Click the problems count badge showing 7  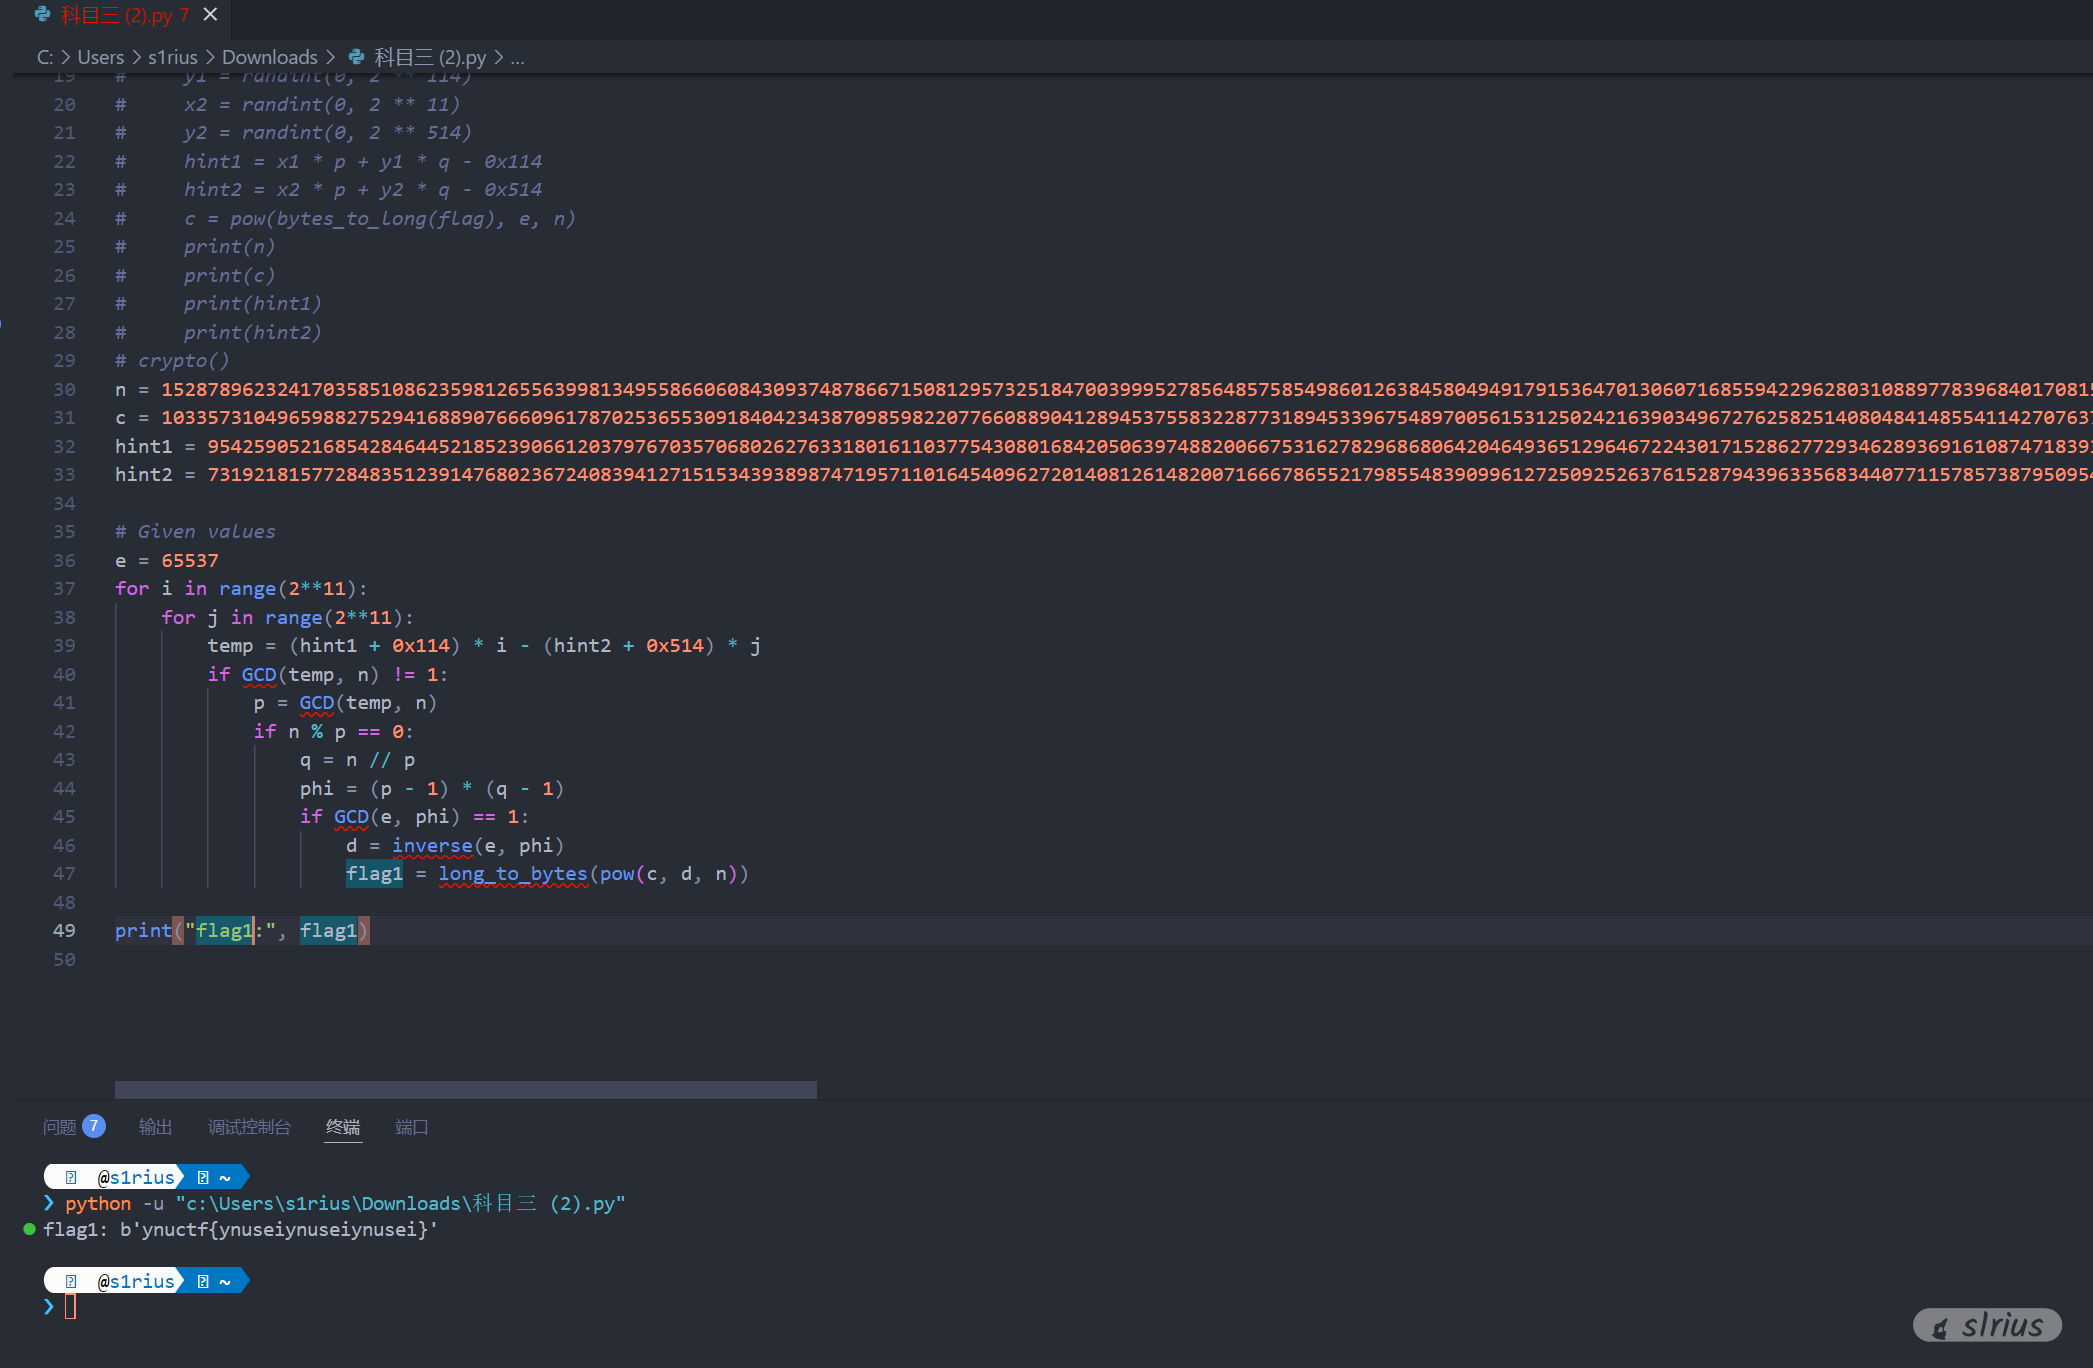94,1126
